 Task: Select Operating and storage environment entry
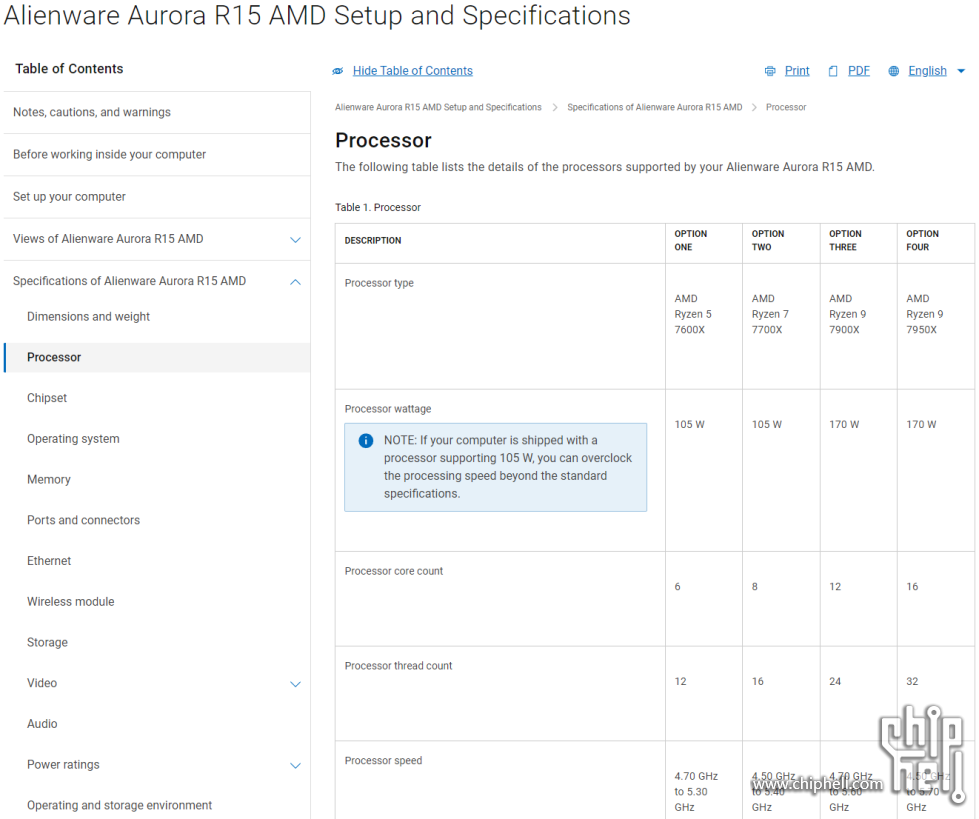pyautogui.click(x=119, y=805)
